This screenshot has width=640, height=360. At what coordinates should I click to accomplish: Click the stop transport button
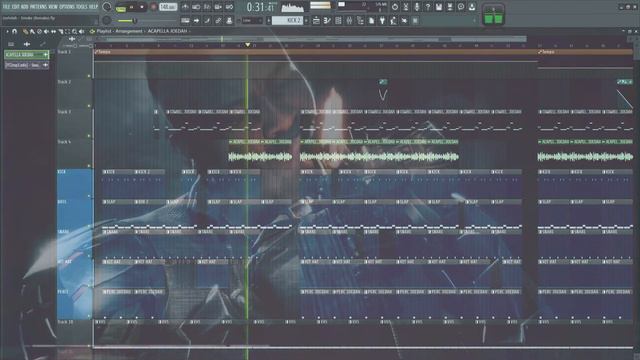142,7
